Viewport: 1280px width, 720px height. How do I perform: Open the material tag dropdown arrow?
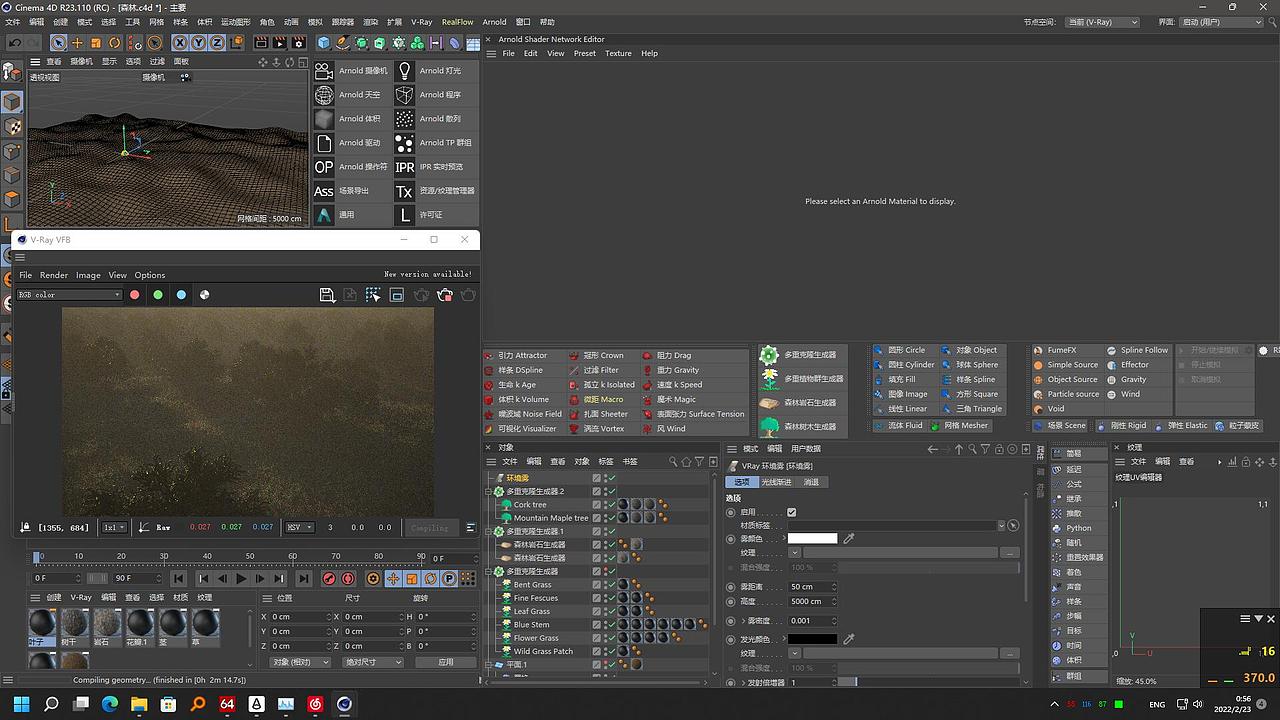click(x=1001, y=525)
